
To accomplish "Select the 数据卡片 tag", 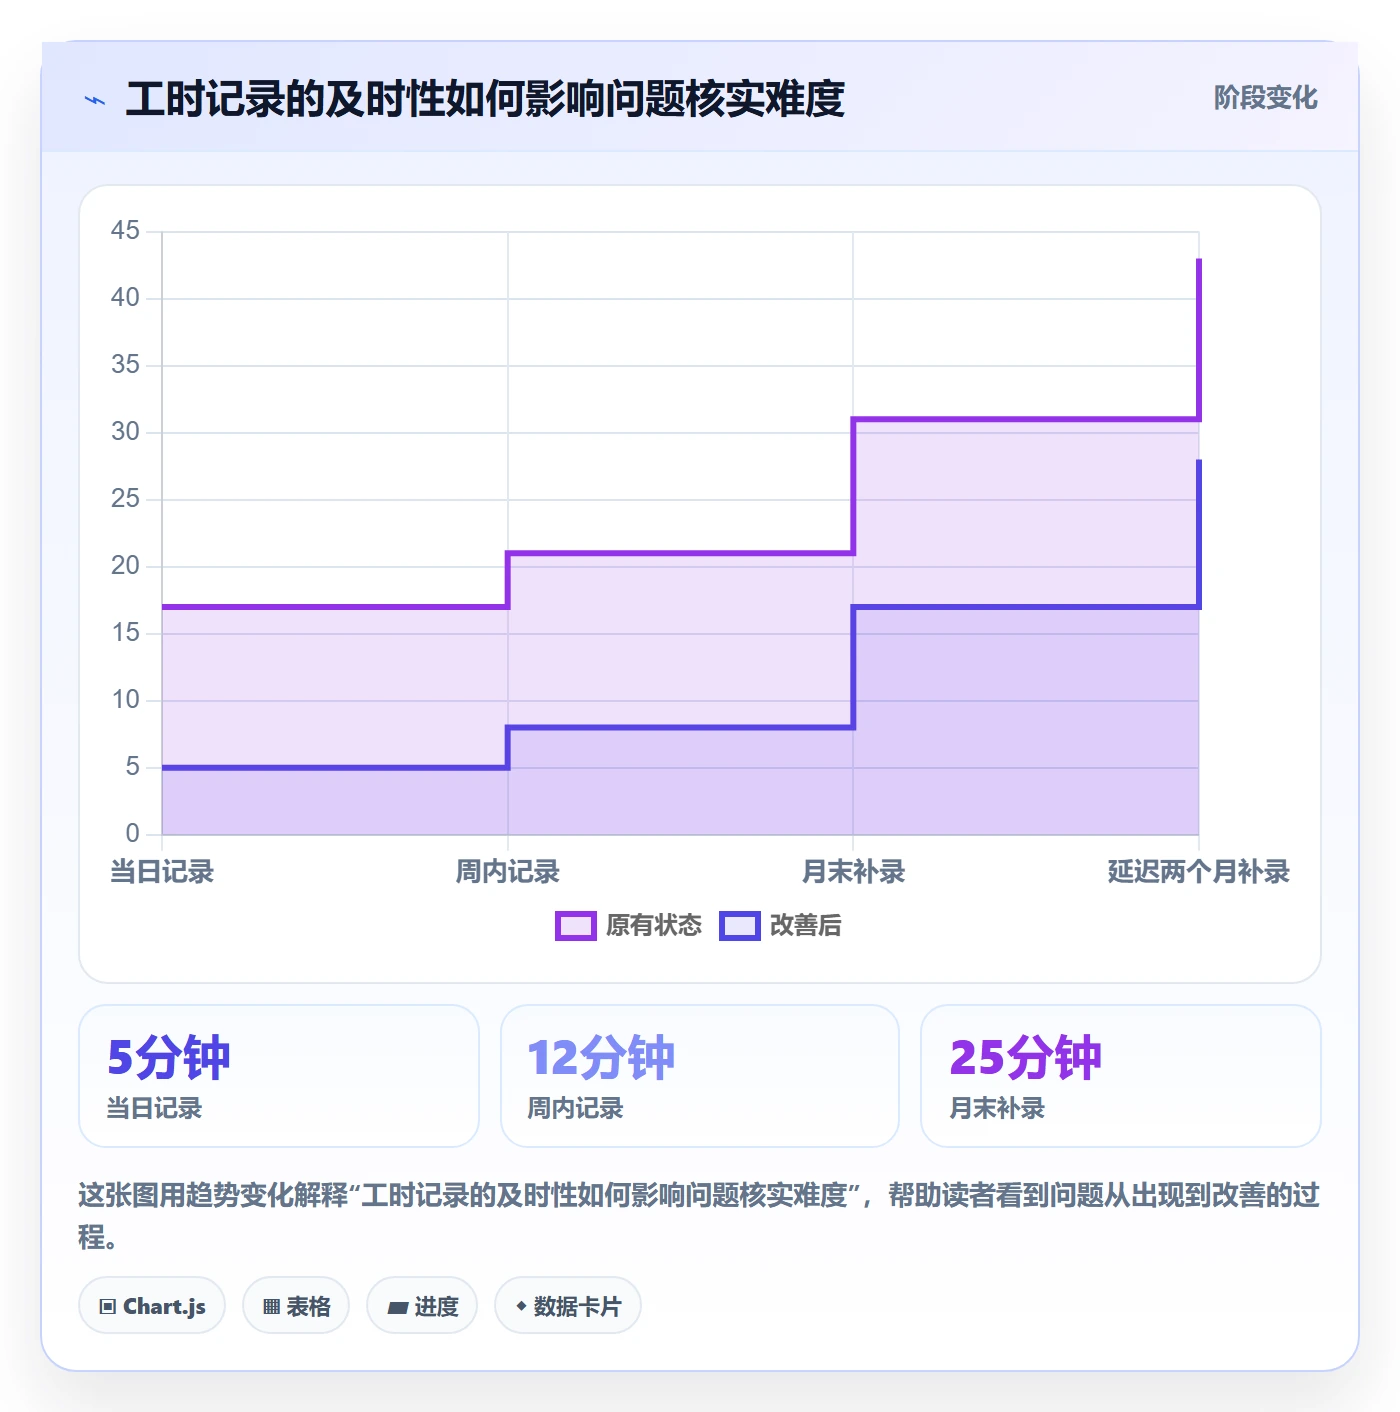I will [x=568, y=1305].
